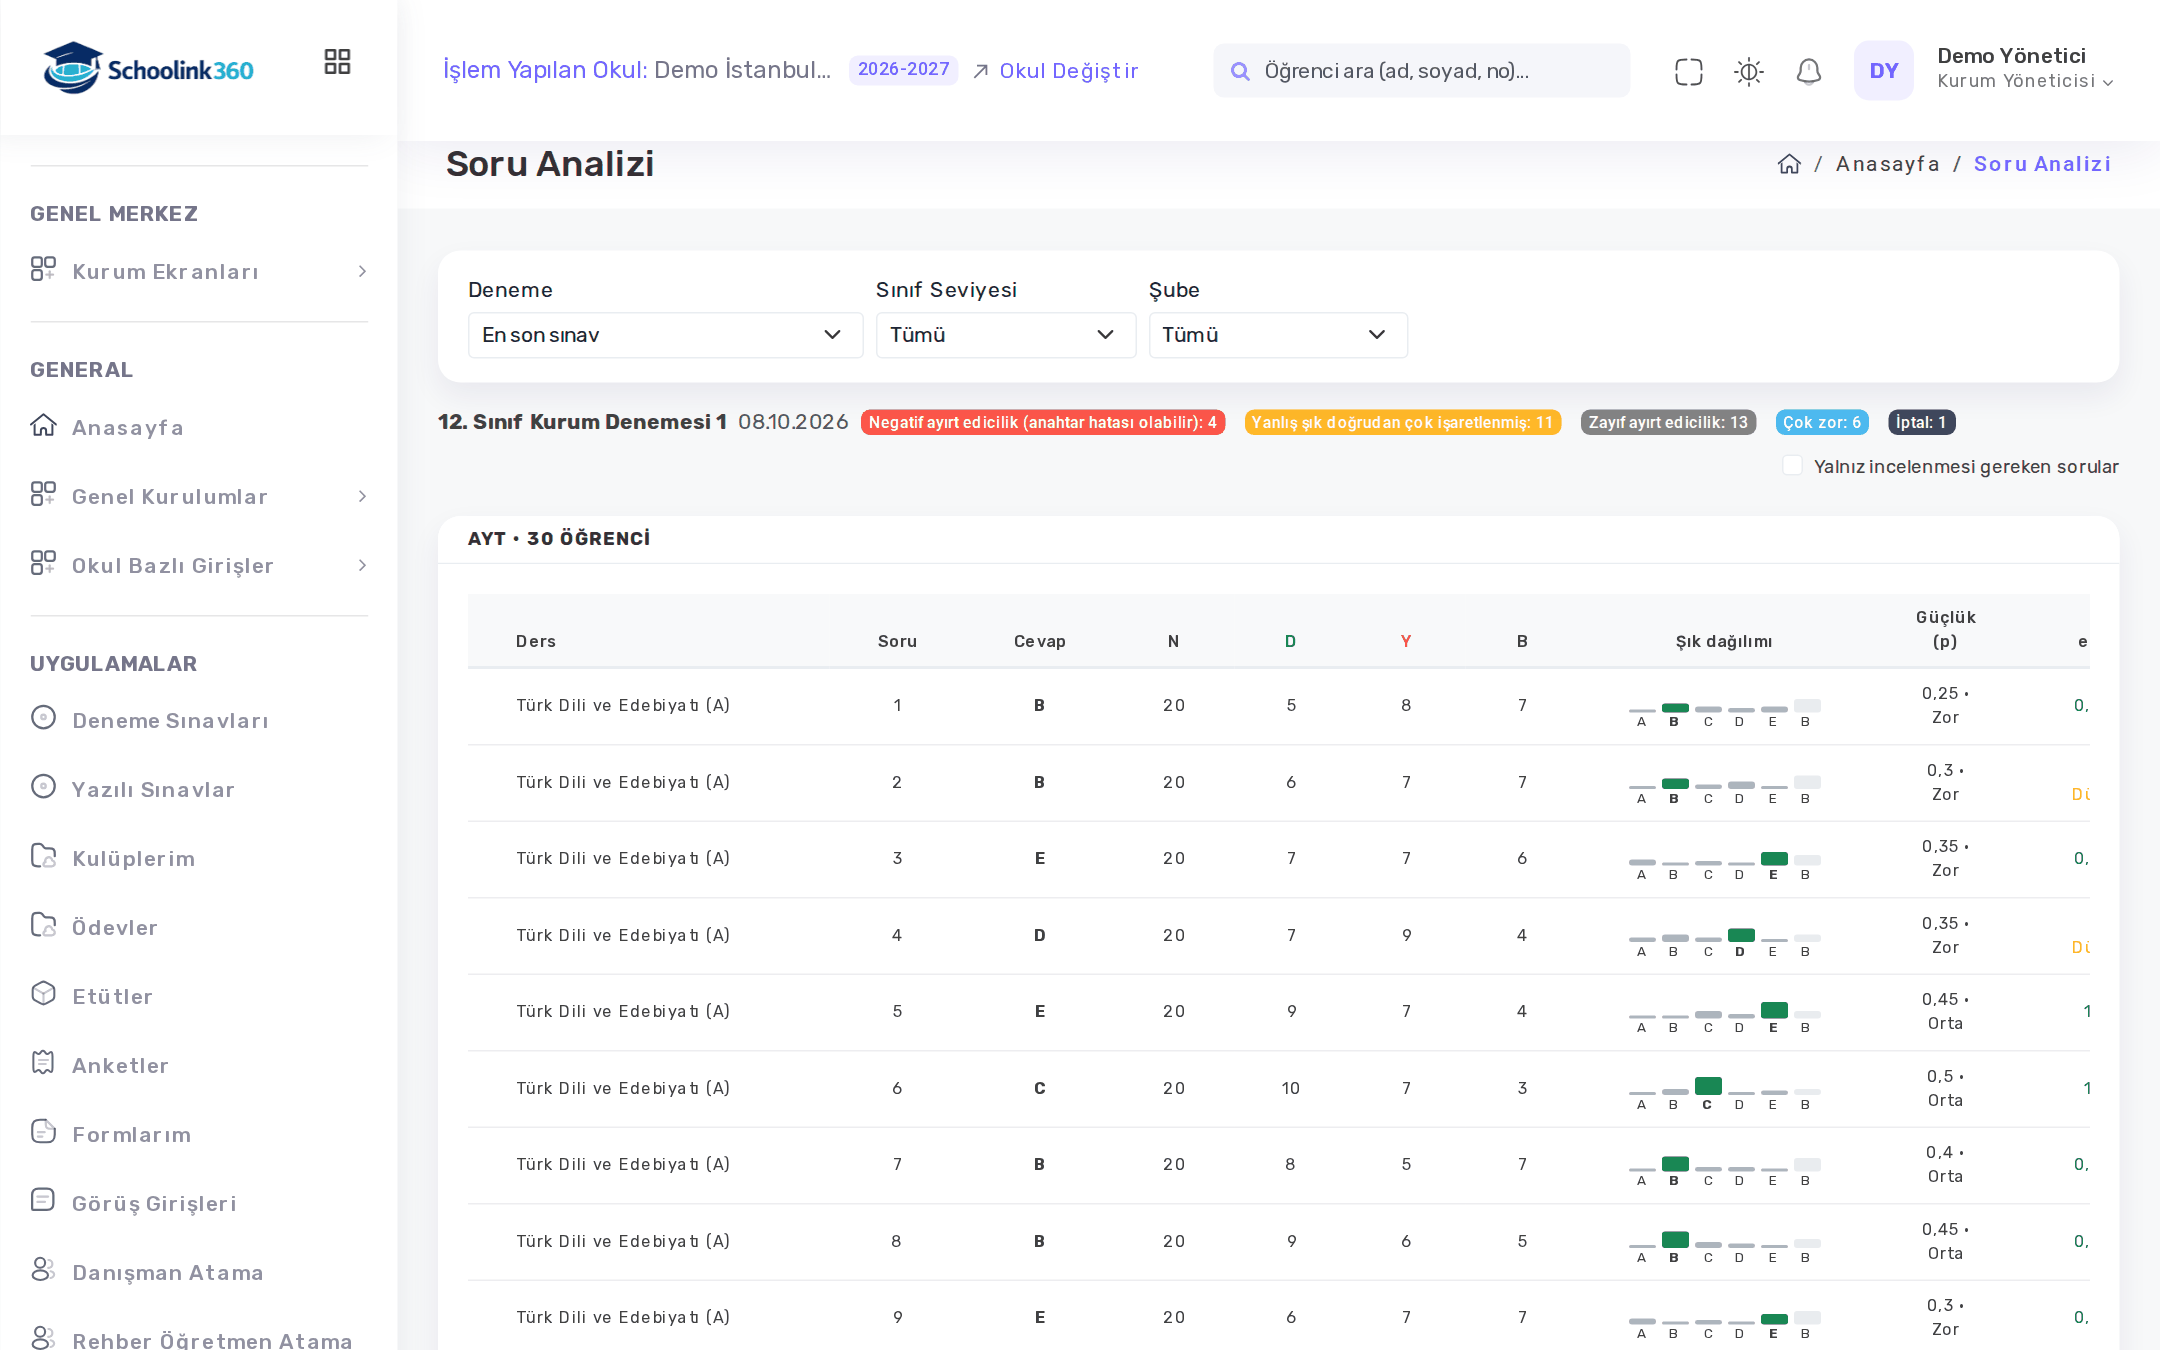
Task: Click the Çok zor: 6 badge
Action: (x=1822, y=422)
